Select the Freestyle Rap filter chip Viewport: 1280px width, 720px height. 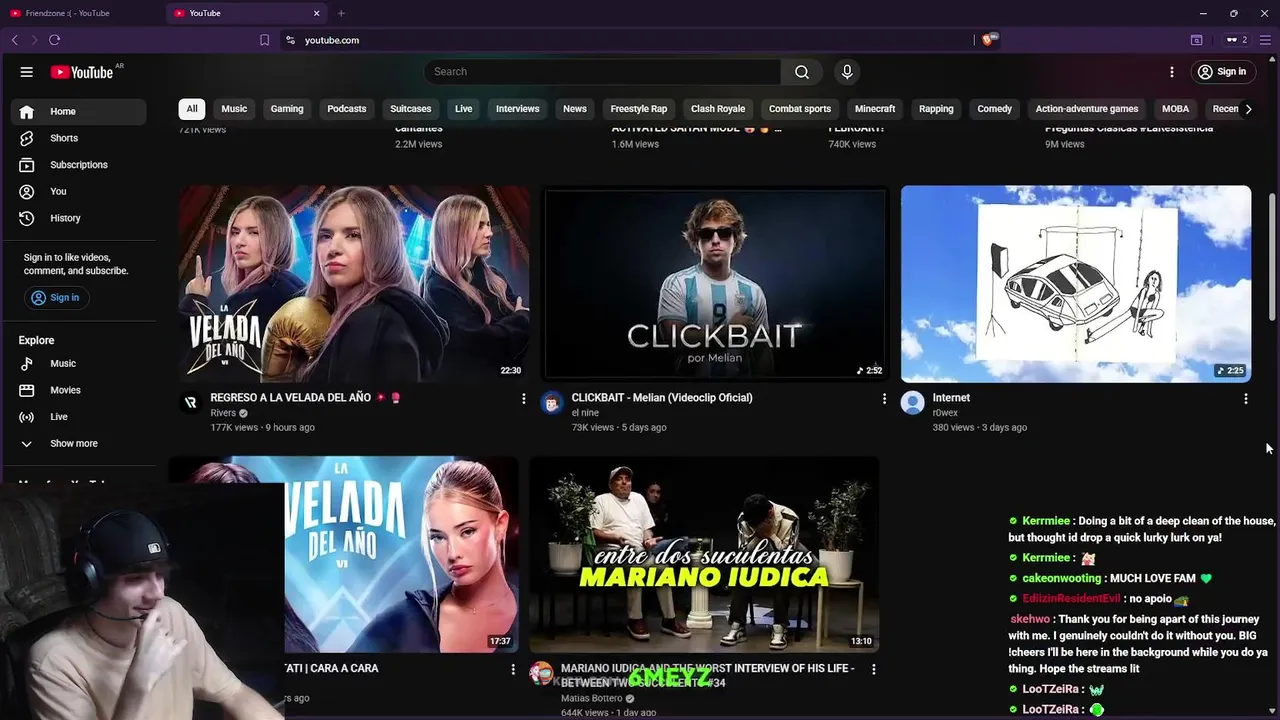tap(639, 109)
